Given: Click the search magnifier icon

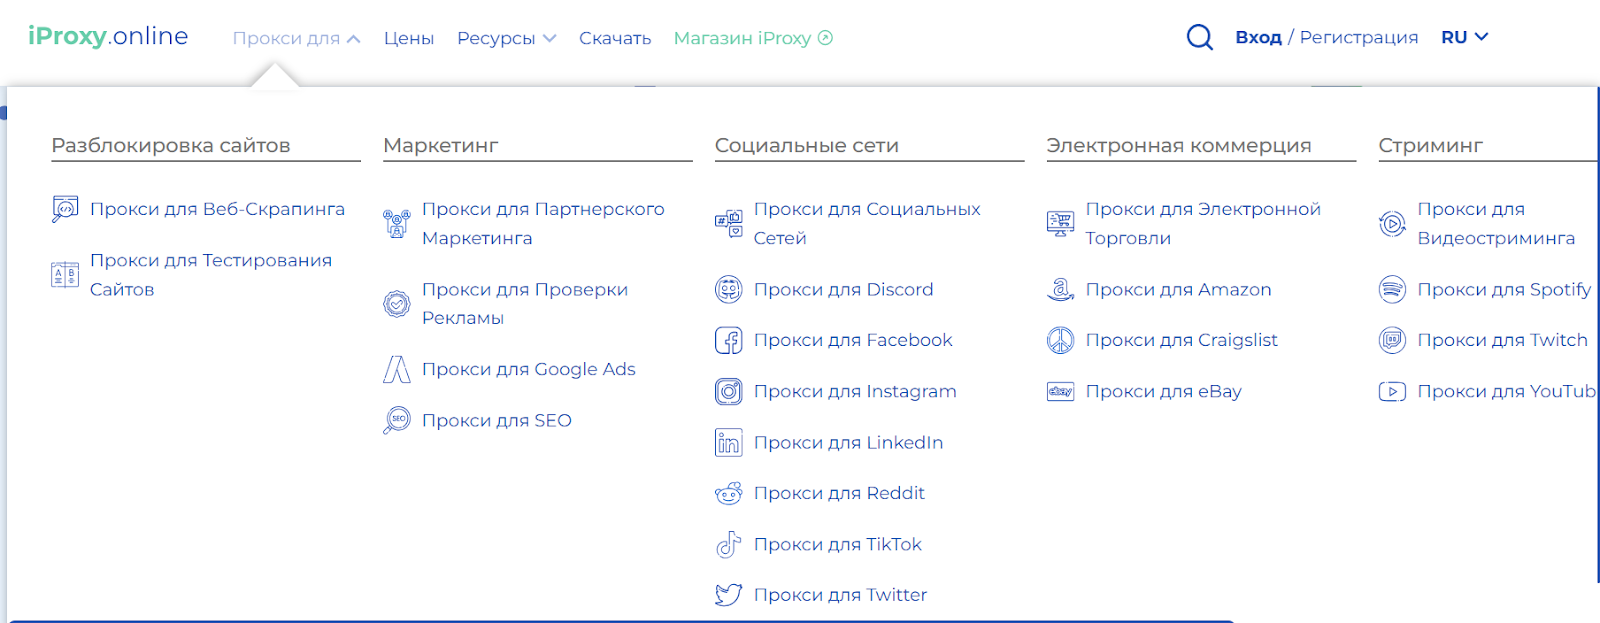Looking at the screenshot, I should tap(1199, 38).
